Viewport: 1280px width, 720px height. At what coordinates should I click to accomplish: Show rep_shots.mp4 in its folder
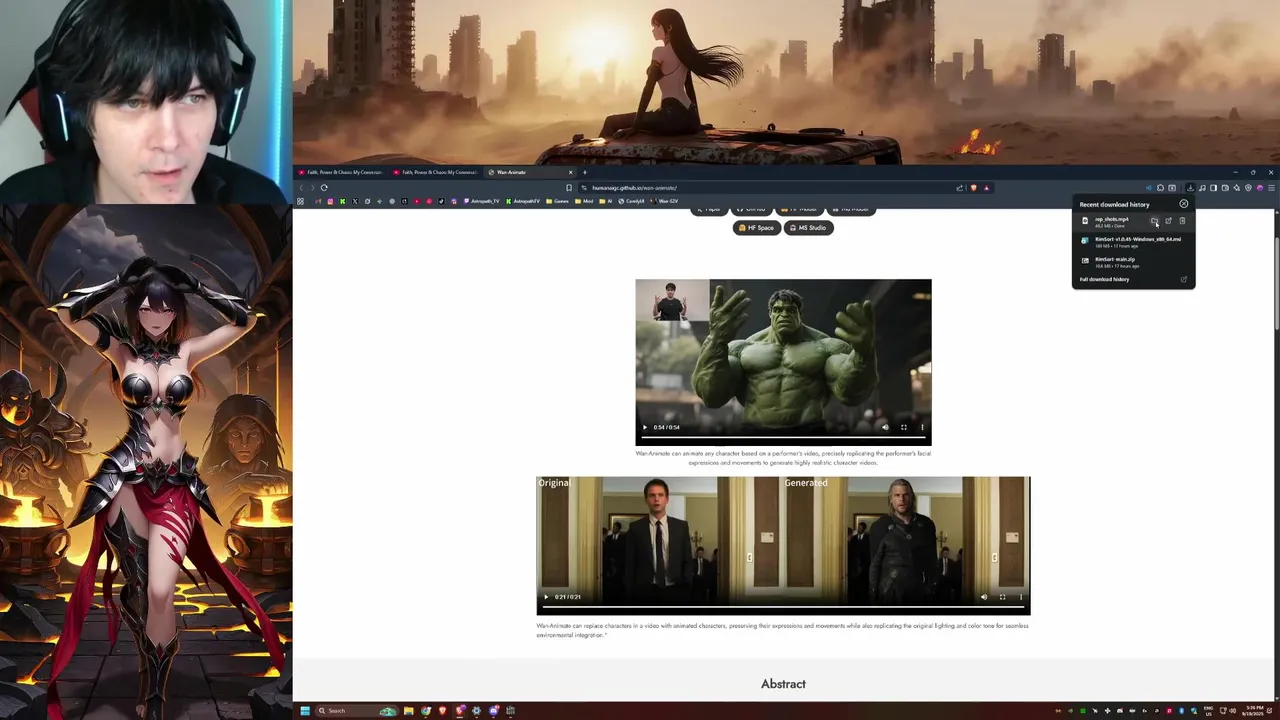point(1154,220)
